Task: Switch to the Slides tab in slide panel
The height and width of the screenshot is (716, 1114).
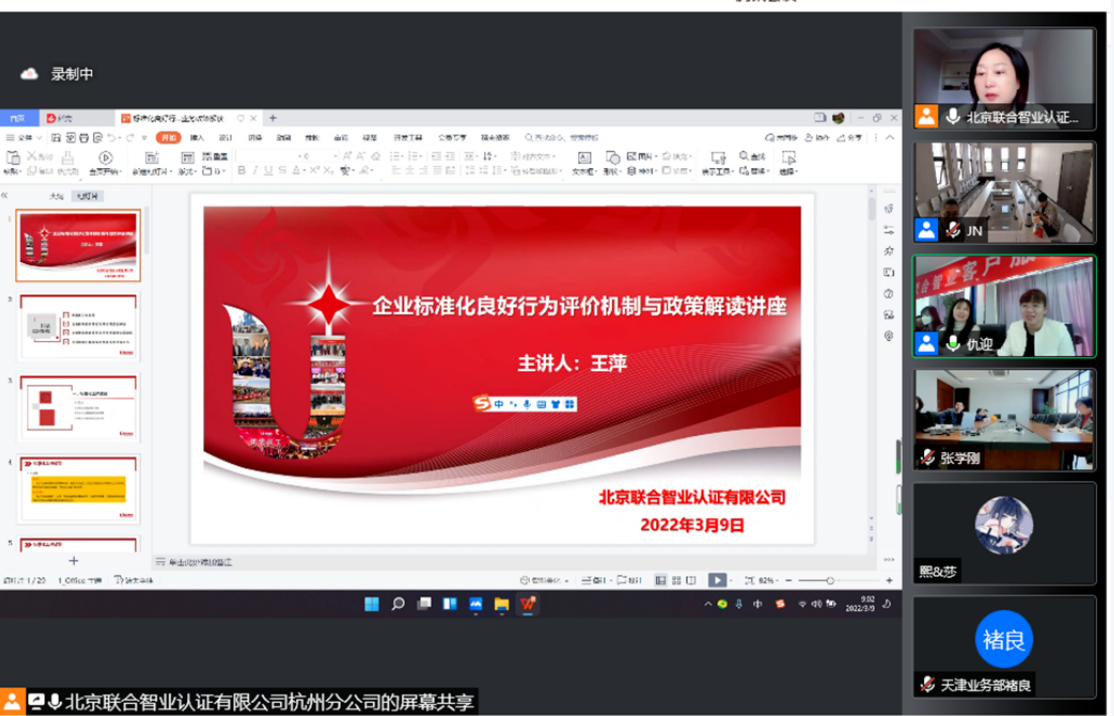Action: 87,196
